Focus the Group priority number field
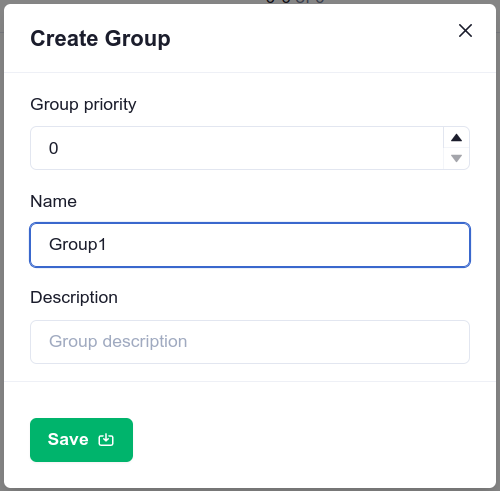The height and width of the screenshot is (491, 500). [x=237, y=148]
